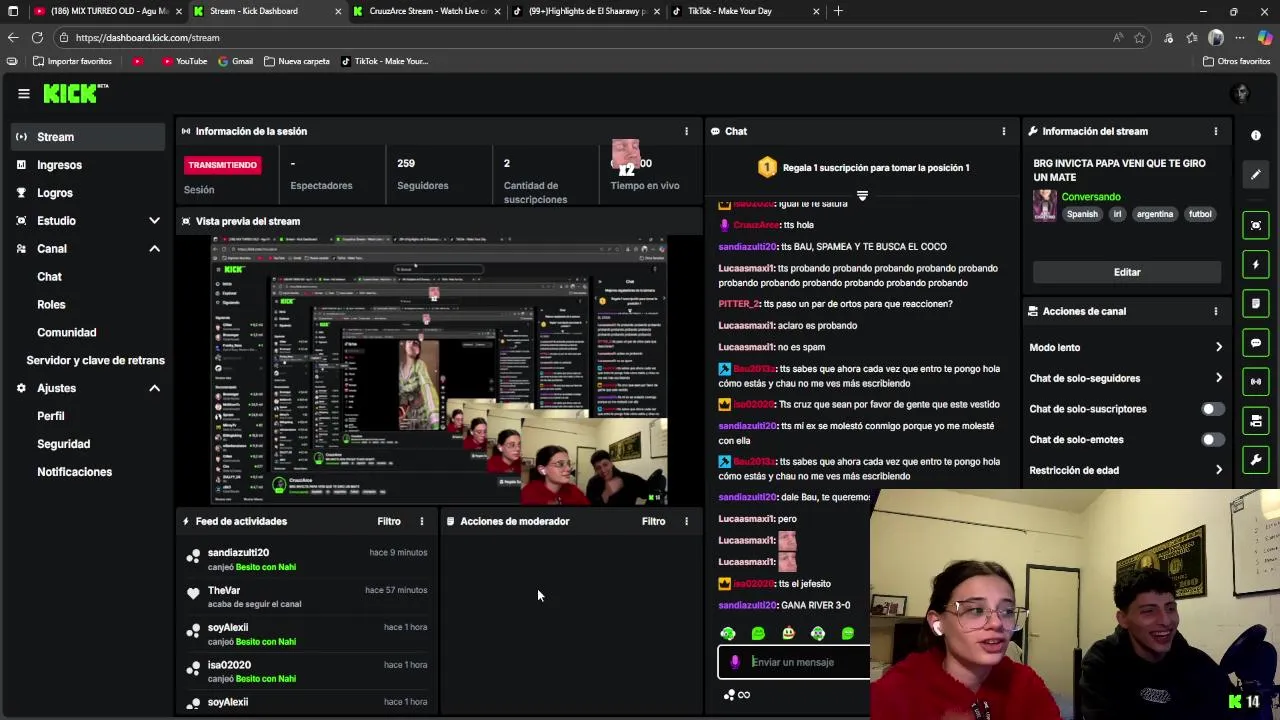Viewport: 1280px width, 720px height.
Task: Click the lightning bolt icon in sidebar
Action: (1256, 264)
